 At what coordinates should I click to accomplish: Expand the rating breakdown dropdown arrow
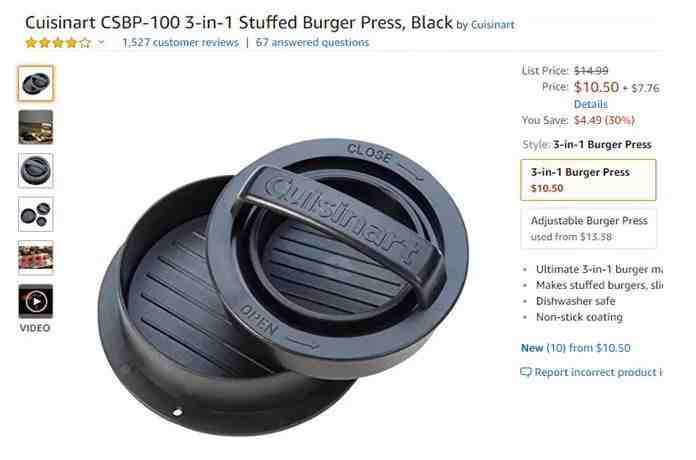(101, 43)
